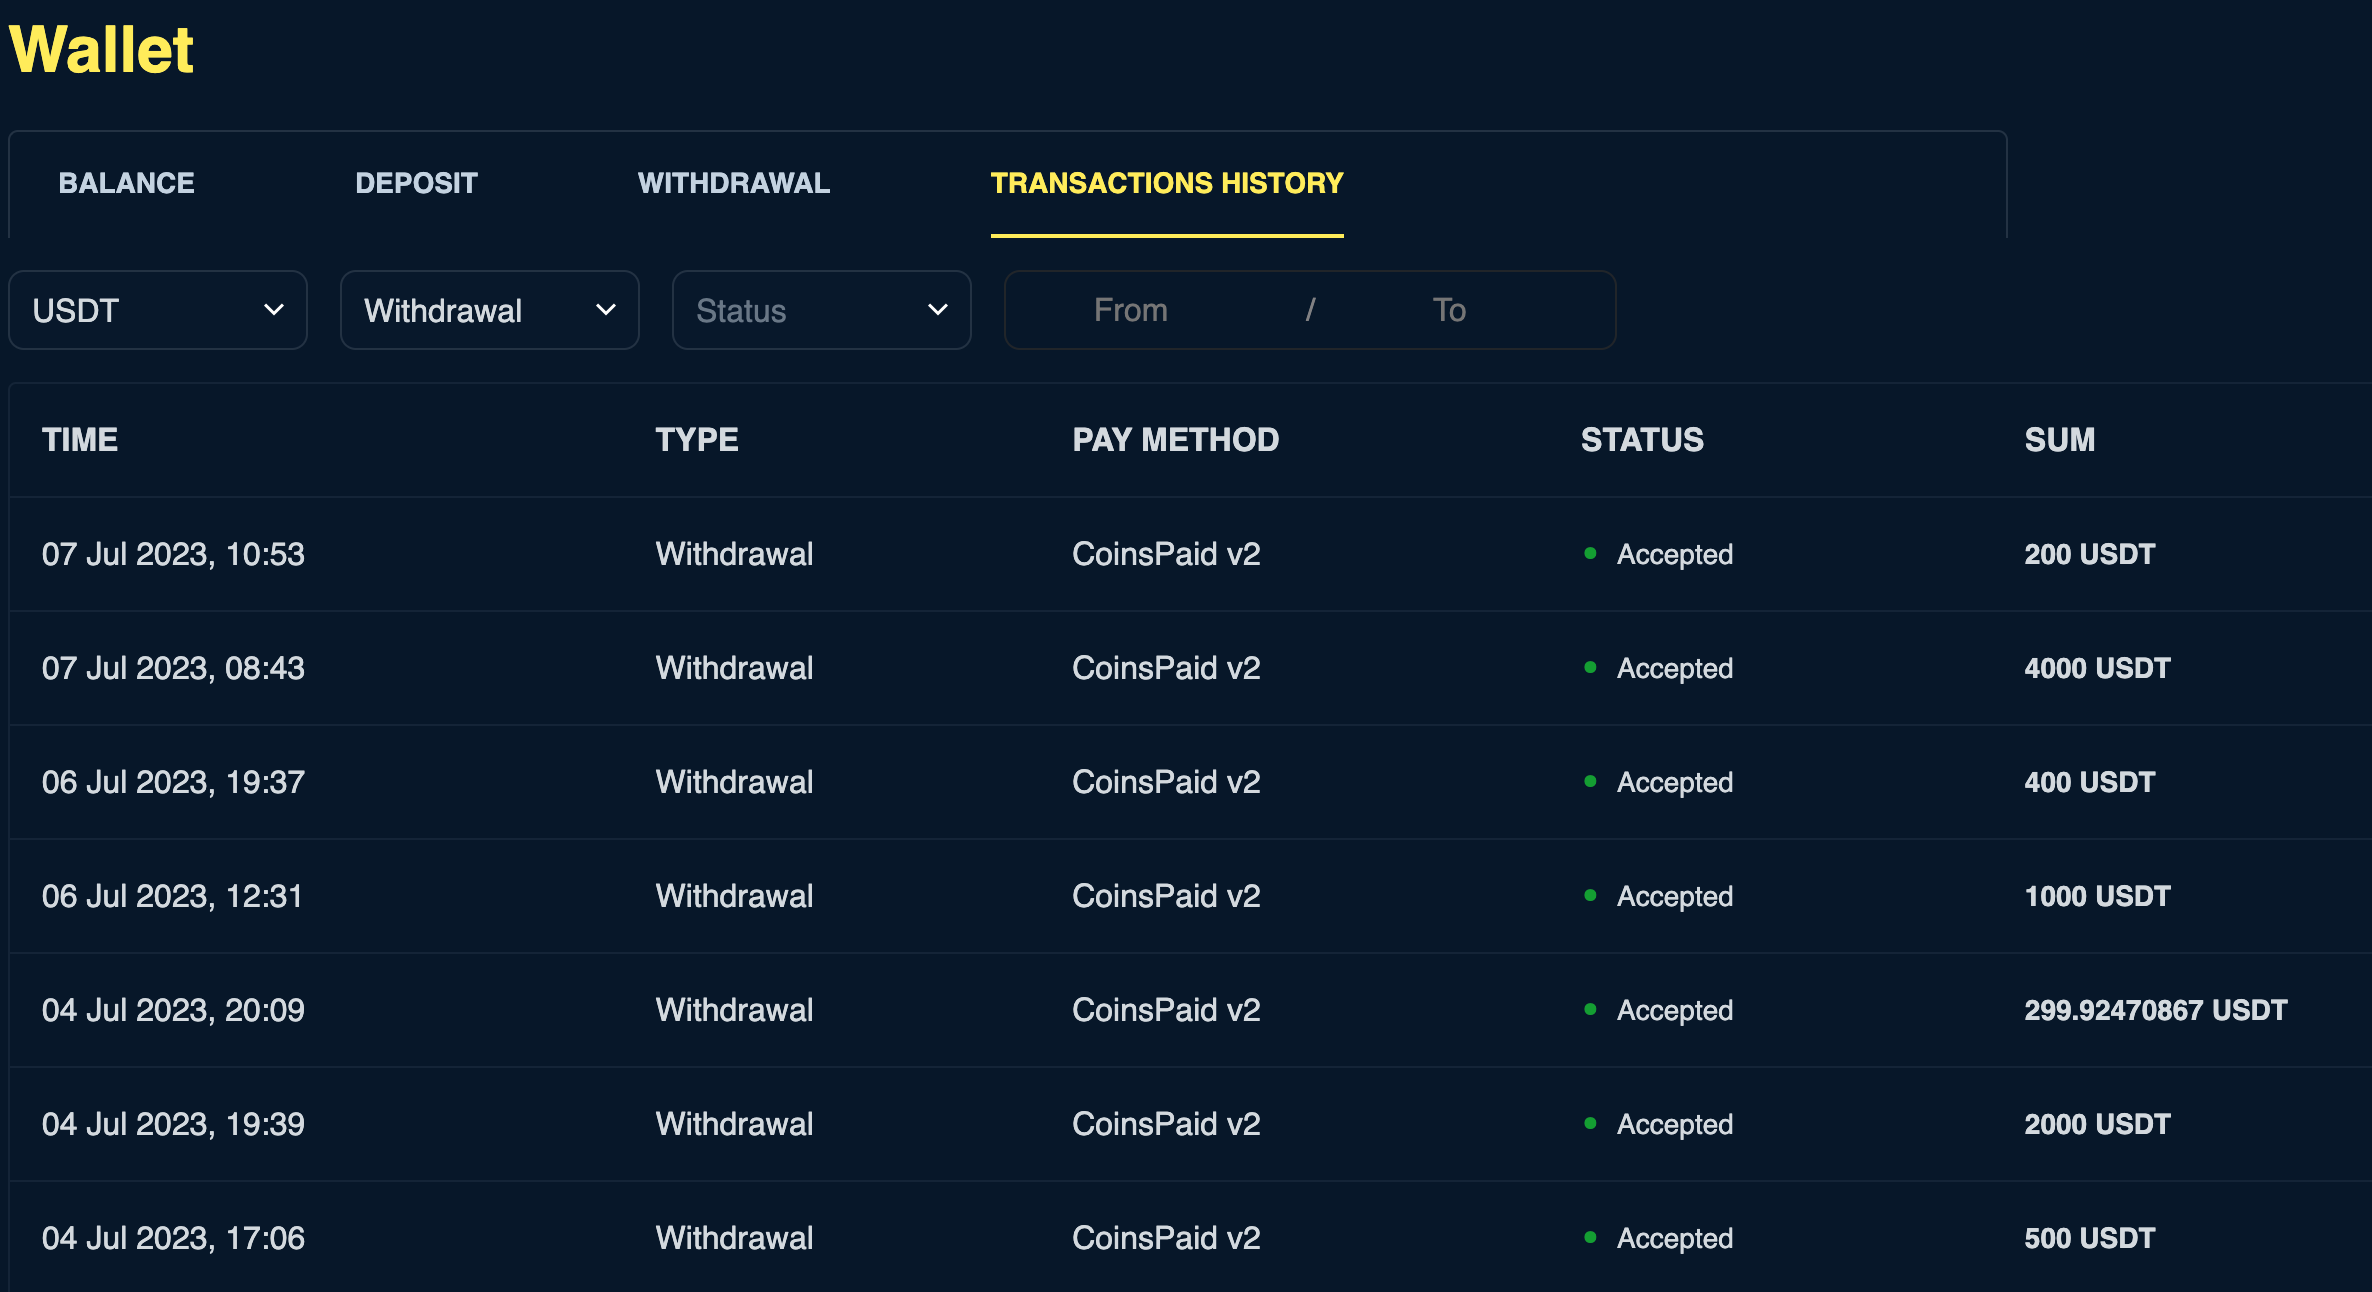Click the To date field
Viewport: 2372px width, 1292px height.
pos(1448,310)
